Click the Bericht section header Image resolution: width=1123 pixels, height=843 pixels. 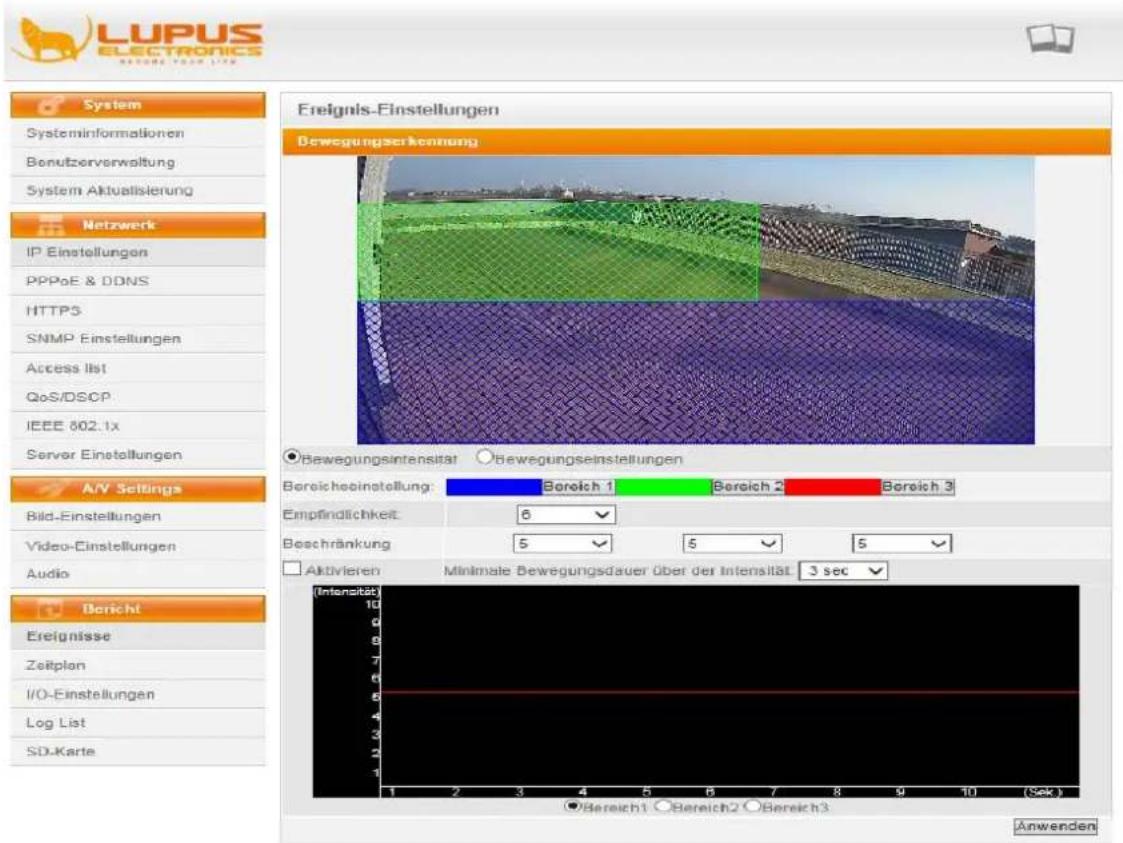138,609
